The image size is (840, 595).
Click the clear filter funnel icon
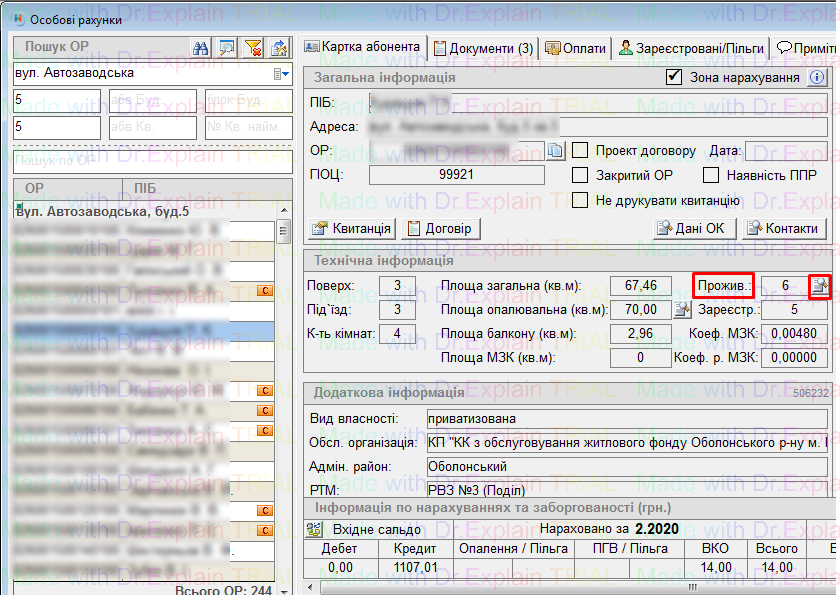(x=254, y=47)
